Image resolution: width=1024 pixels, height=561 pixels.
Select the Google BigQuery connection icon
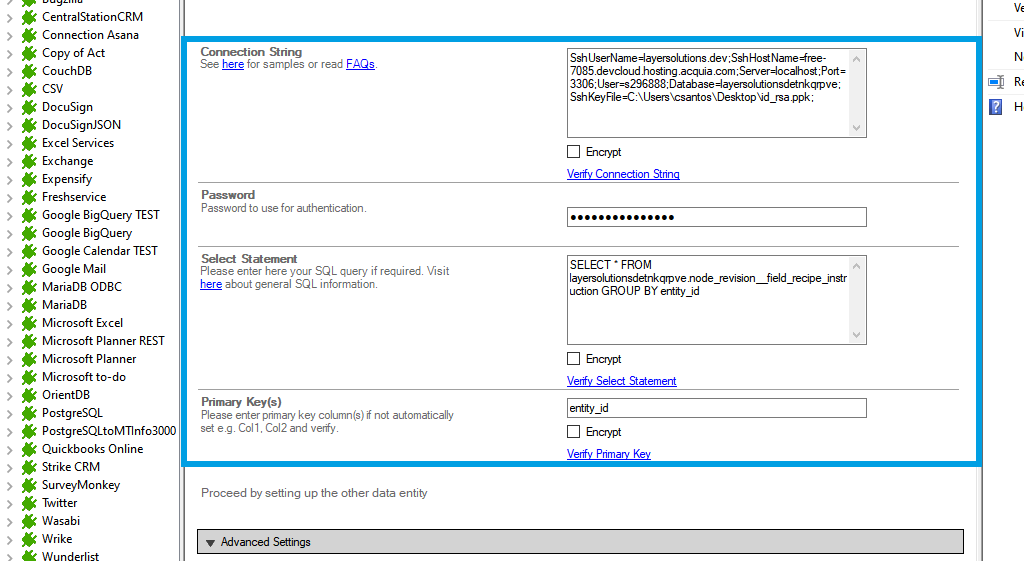(29, 233)
